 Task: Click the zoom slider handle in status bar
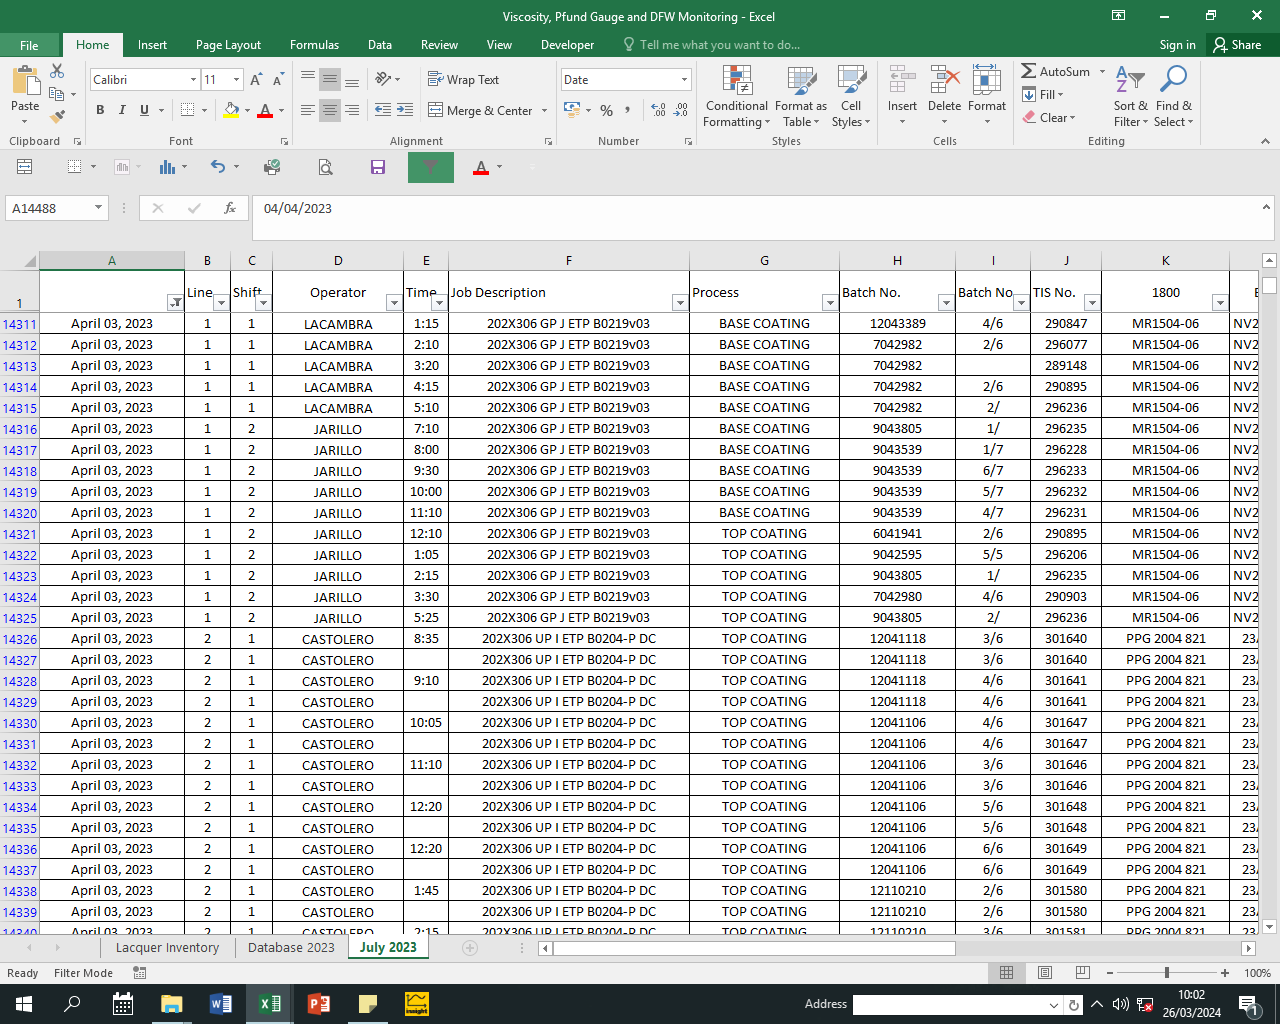[1166, 973]
